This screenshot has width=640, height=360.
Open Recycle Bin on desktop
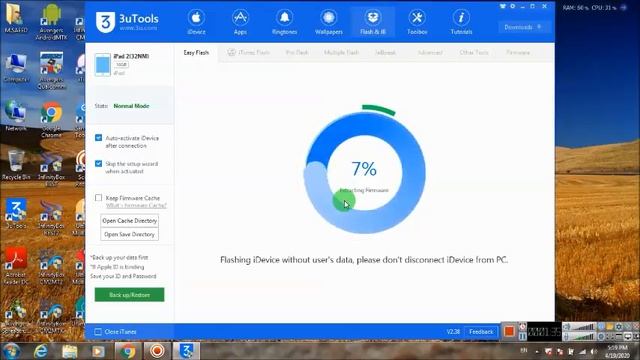[x=16, y=165]
